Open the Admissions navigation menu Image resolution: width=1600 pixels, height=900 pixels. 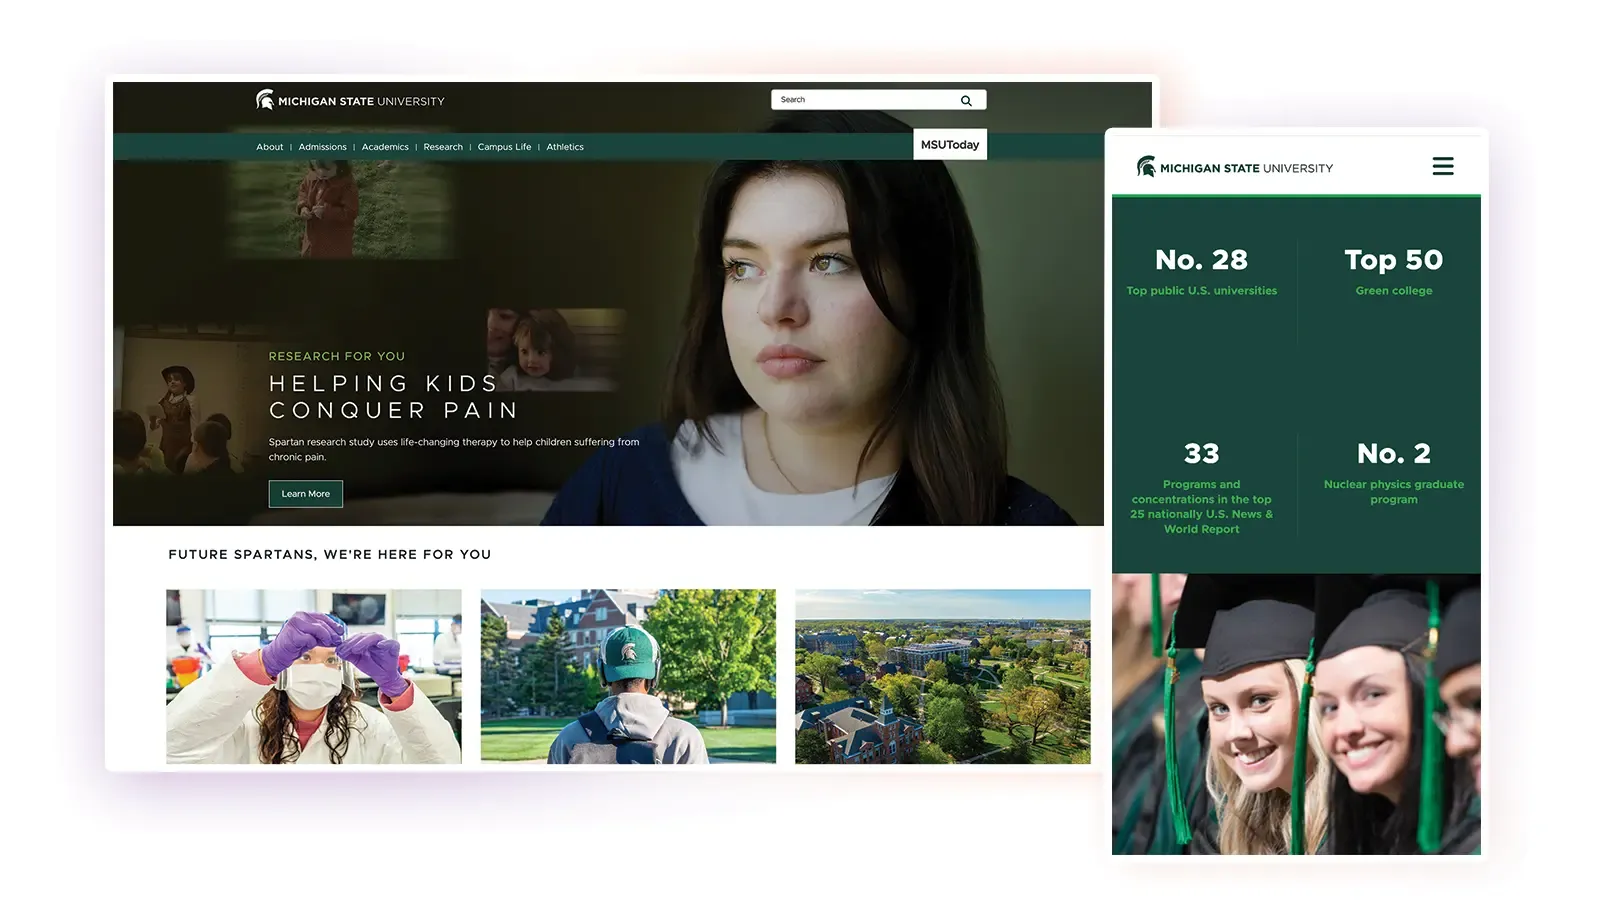point(322,146)
